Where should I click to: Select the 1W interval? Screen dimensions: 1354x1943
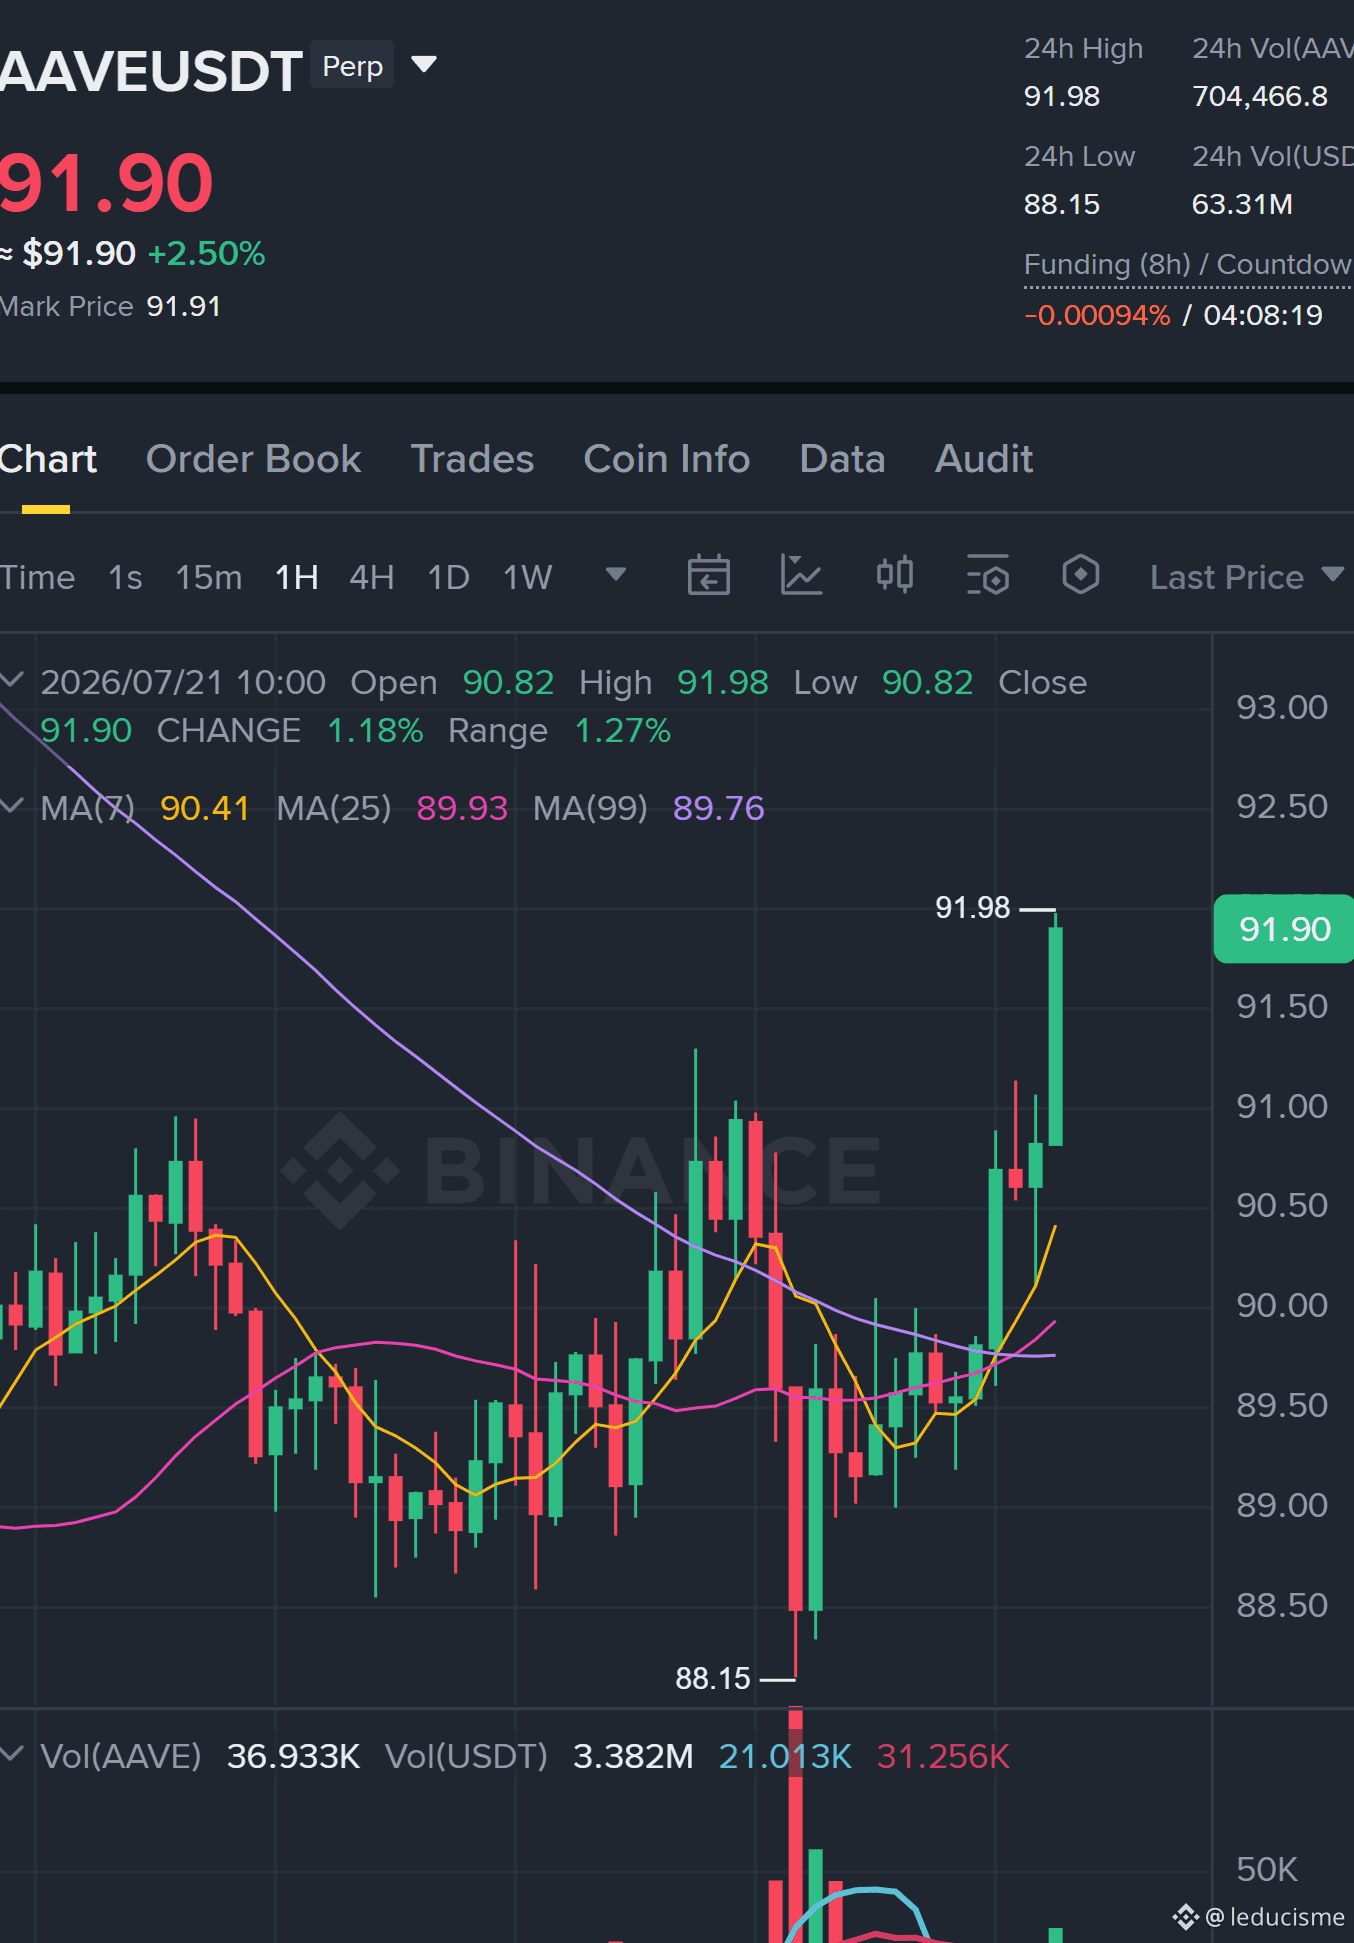pos(527,577)
